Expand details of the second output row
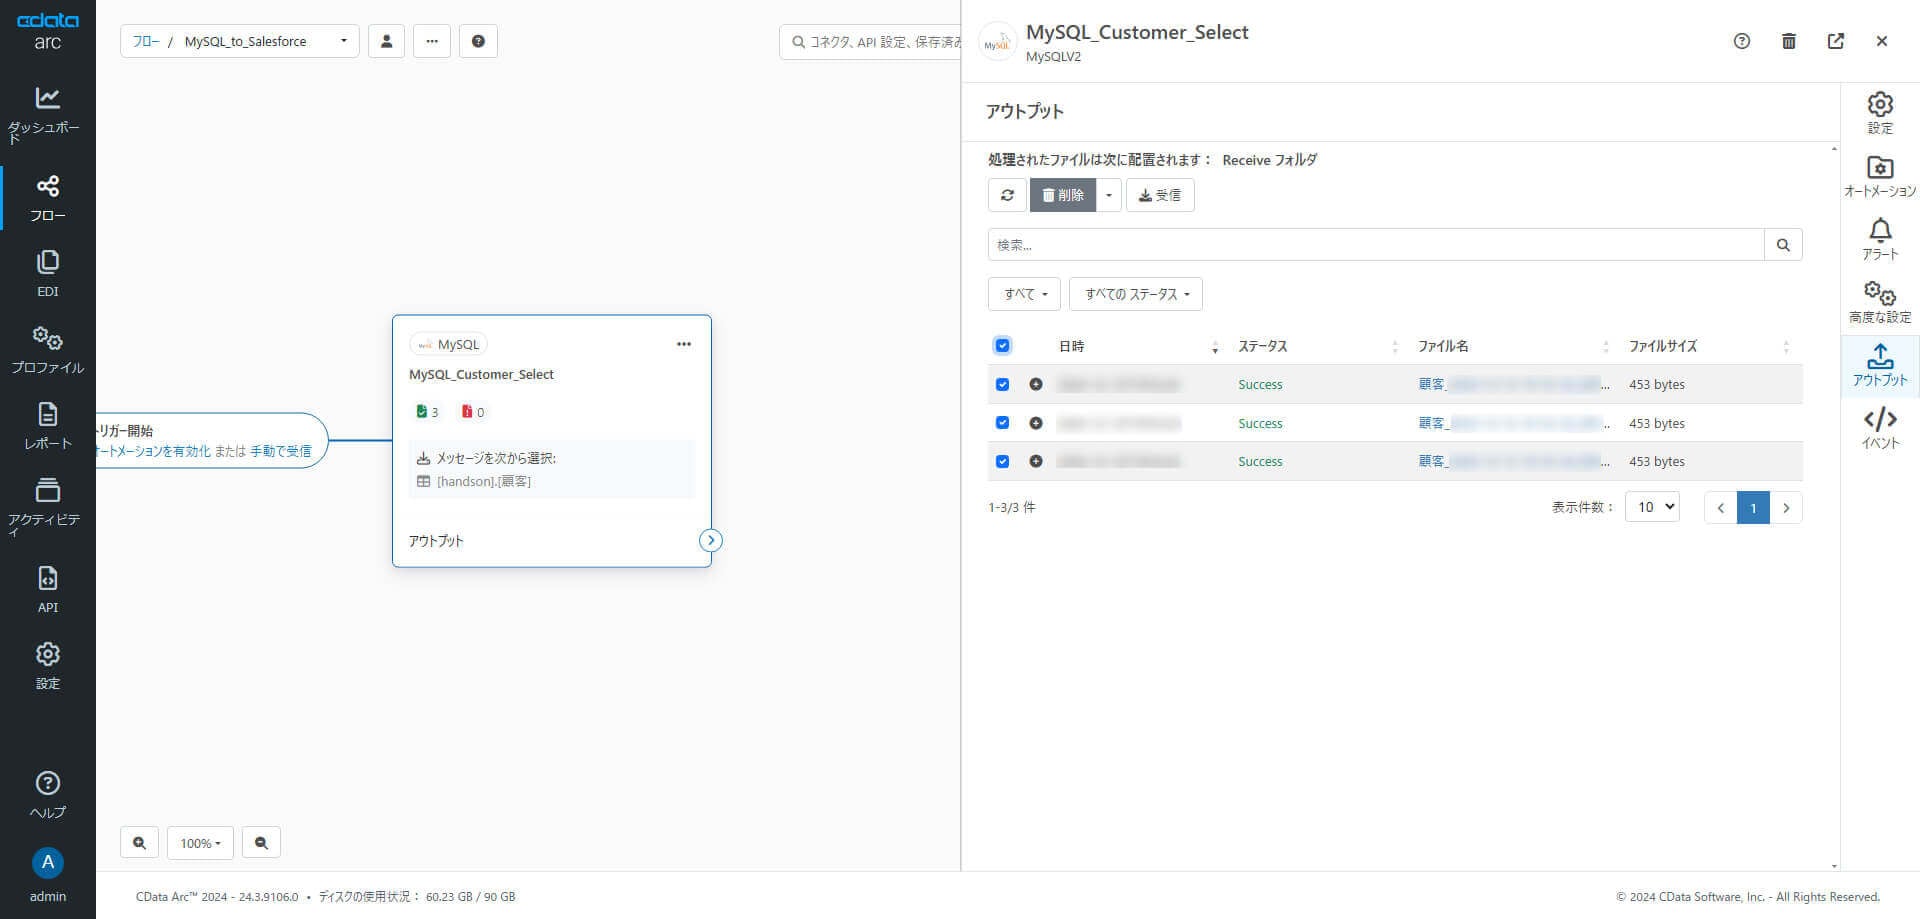Screen dimensions: 1920x919 click(1036, 423)
